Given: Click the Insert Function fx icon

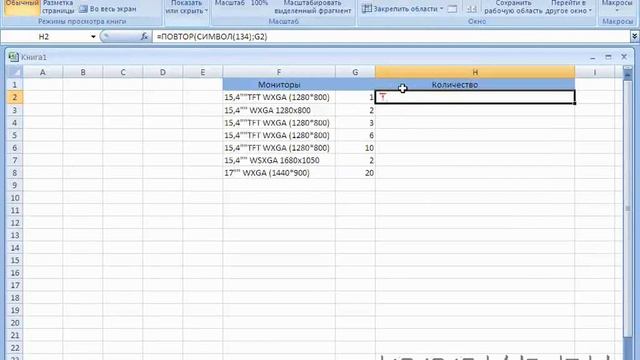Looking at the screenshot, I should 144,37.
